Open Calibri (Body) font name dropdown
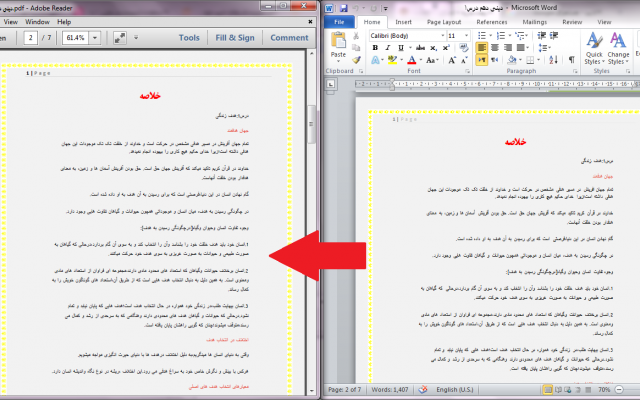 442,36
